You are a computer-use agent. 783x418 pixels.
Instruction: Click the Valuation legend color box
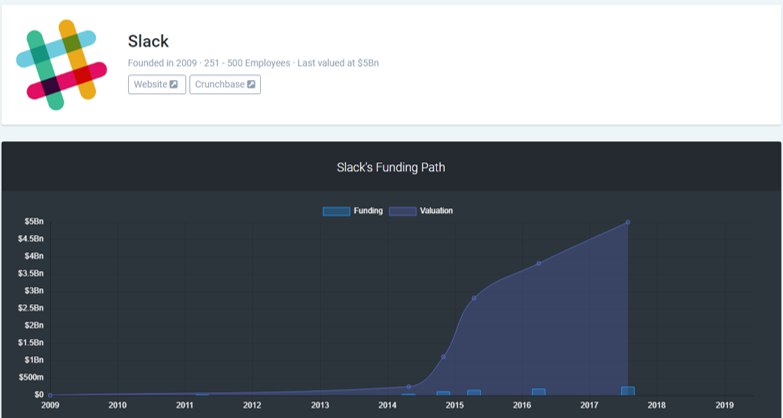point(402,211)
